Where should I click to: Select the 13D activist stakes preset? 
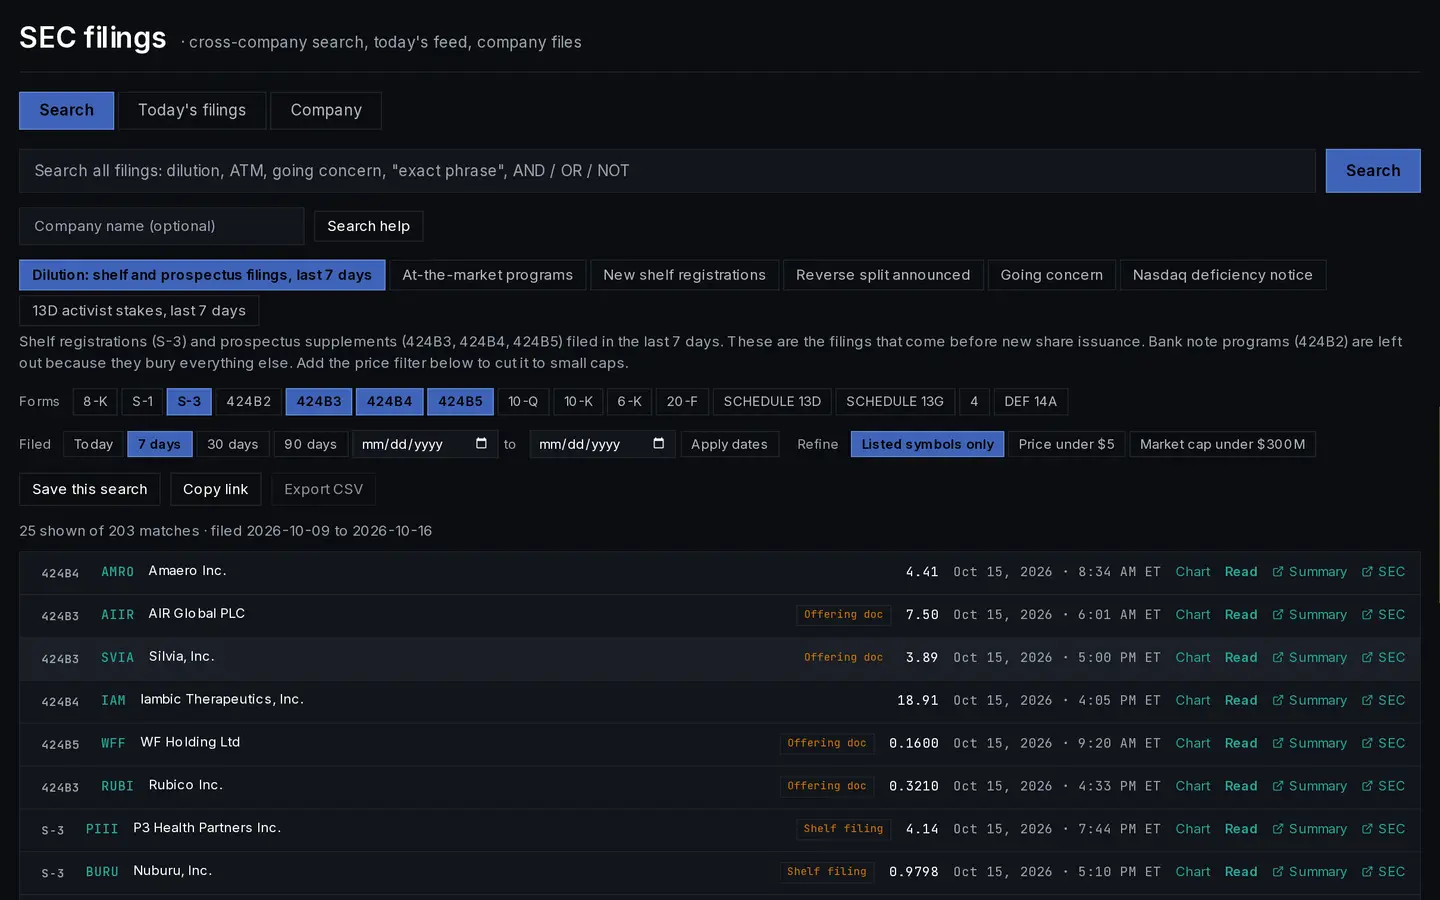139,311
